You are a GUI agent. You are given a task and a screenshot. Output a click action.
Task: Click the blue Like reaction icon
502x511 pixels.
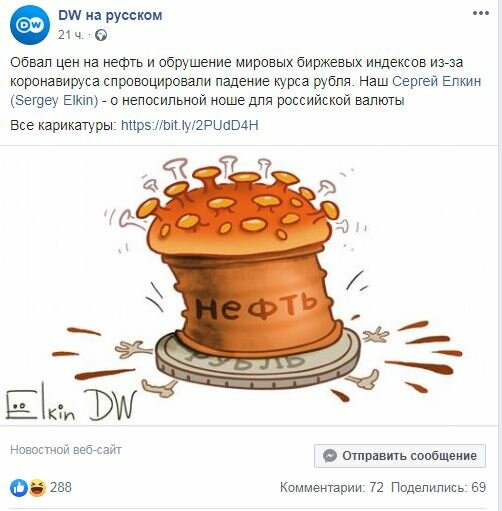tap(19, 488)
